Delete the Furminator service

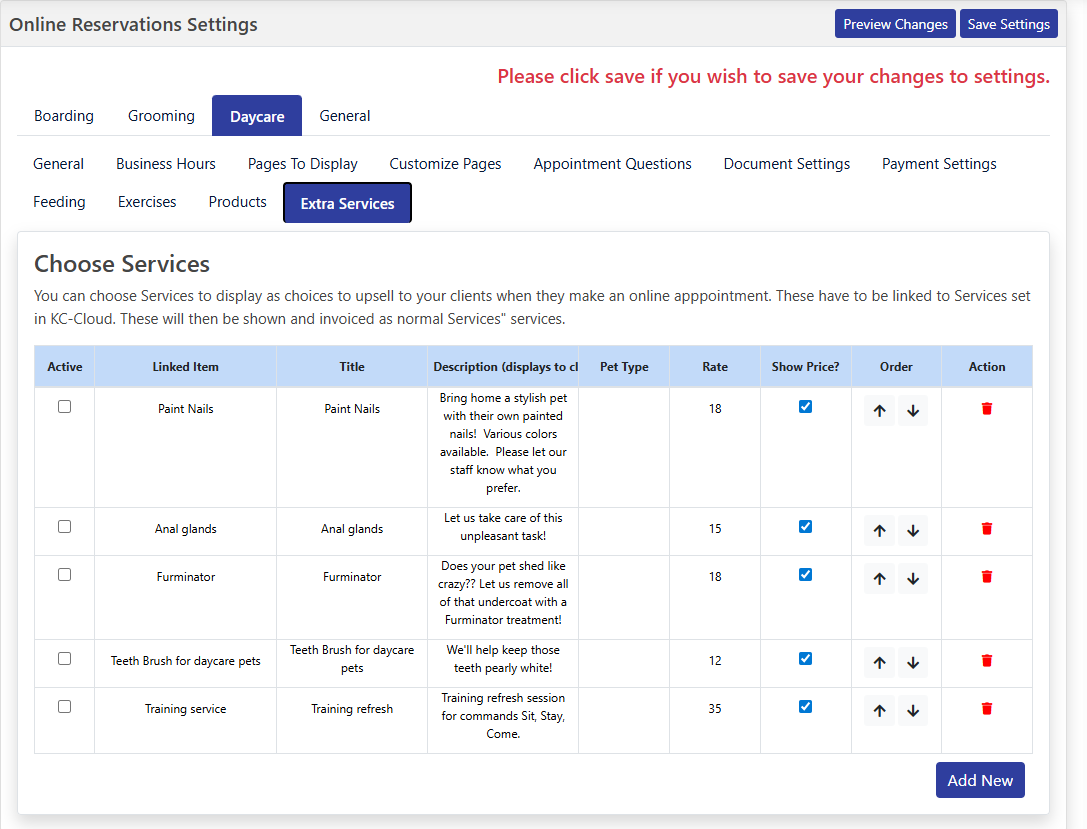pos(986,577)
